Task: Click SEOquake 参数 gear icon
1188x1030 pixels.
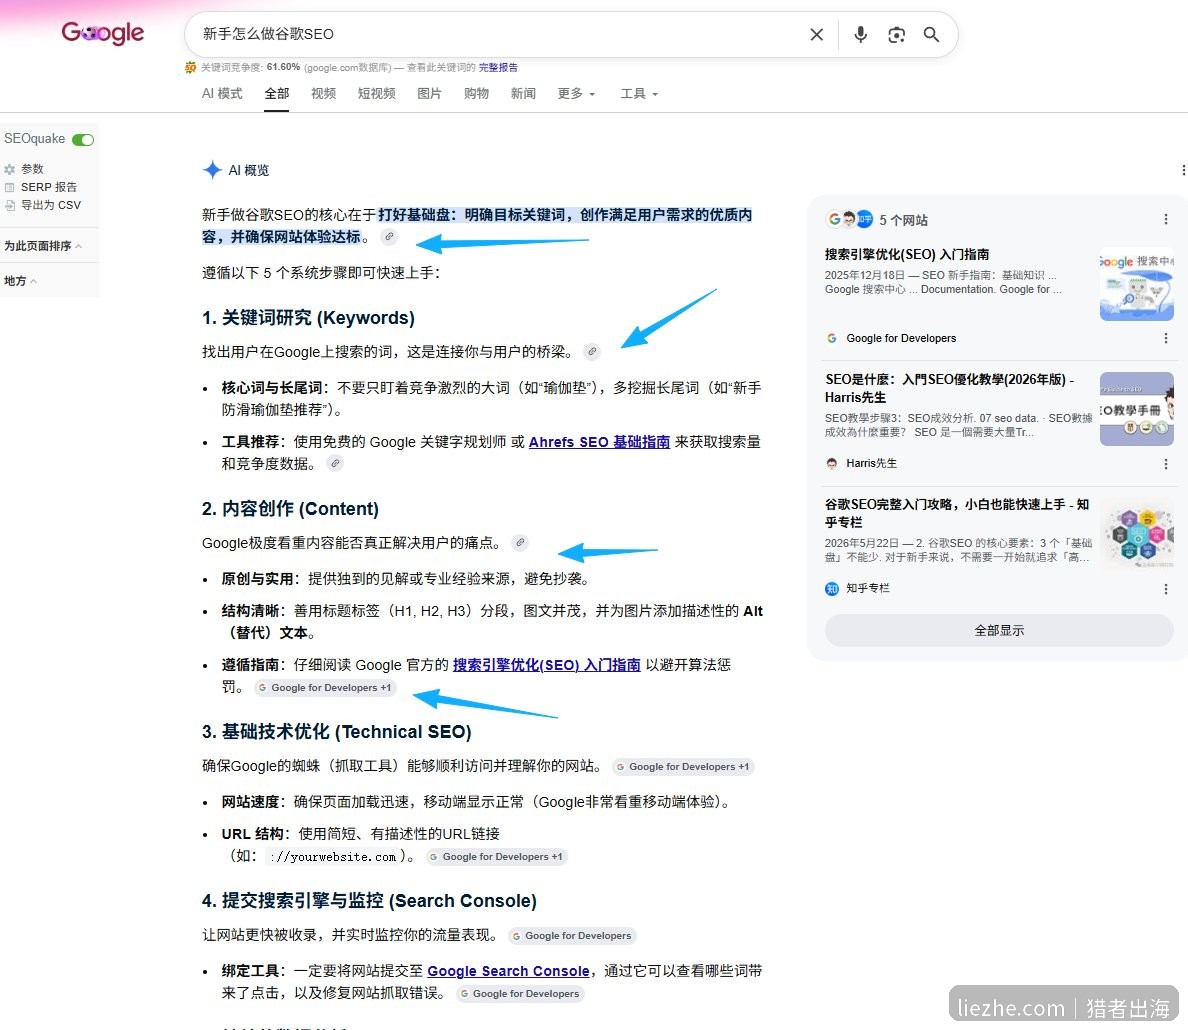Action: click(10, 169)
